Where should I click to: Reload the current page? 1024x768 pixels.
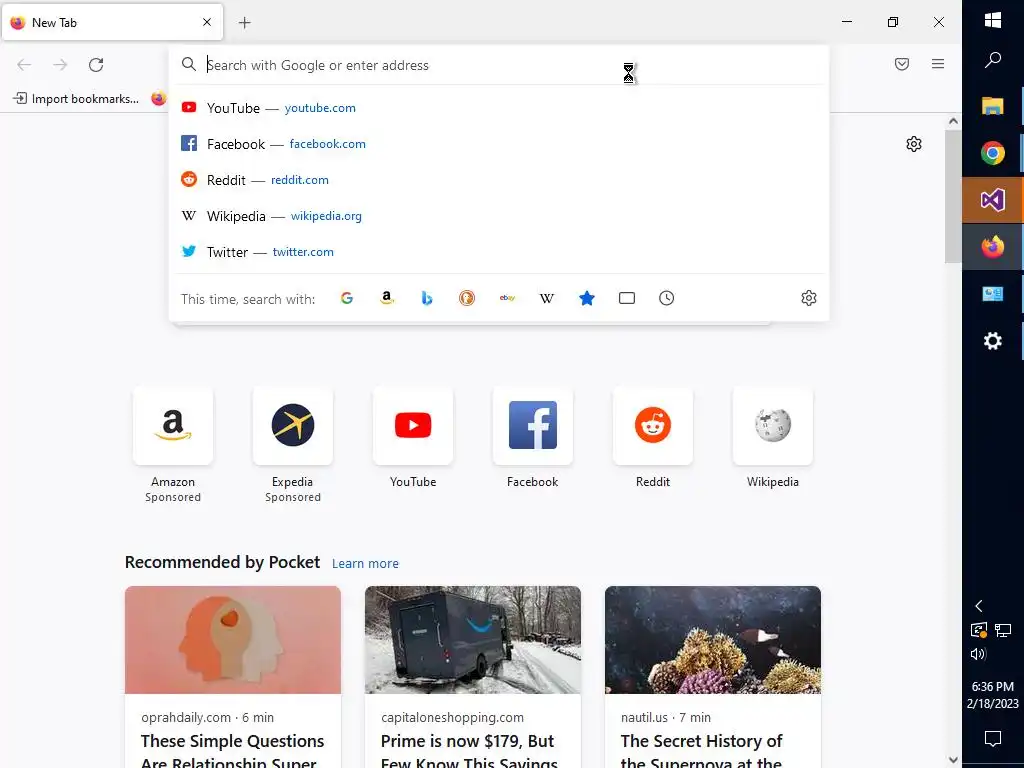[96, 65]
